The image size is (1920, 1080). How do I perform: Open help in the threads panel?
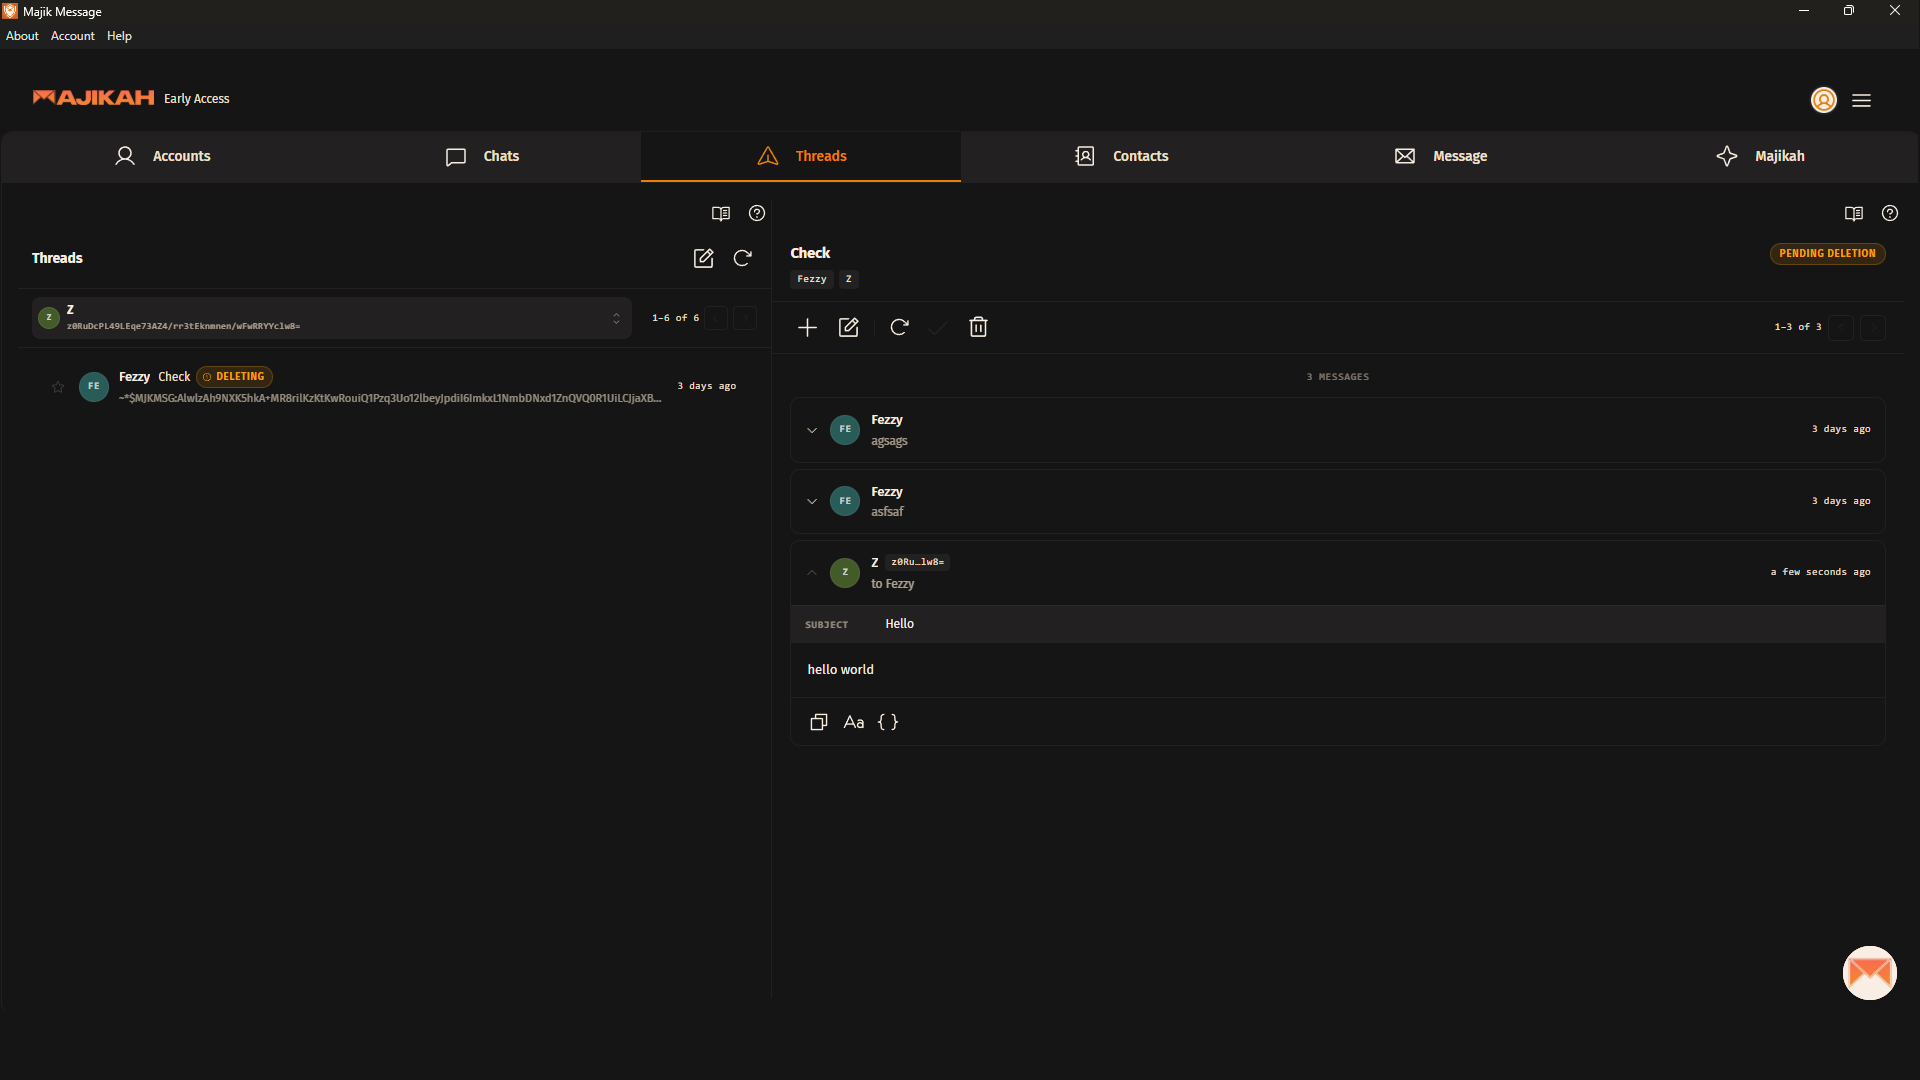point(757,213)
